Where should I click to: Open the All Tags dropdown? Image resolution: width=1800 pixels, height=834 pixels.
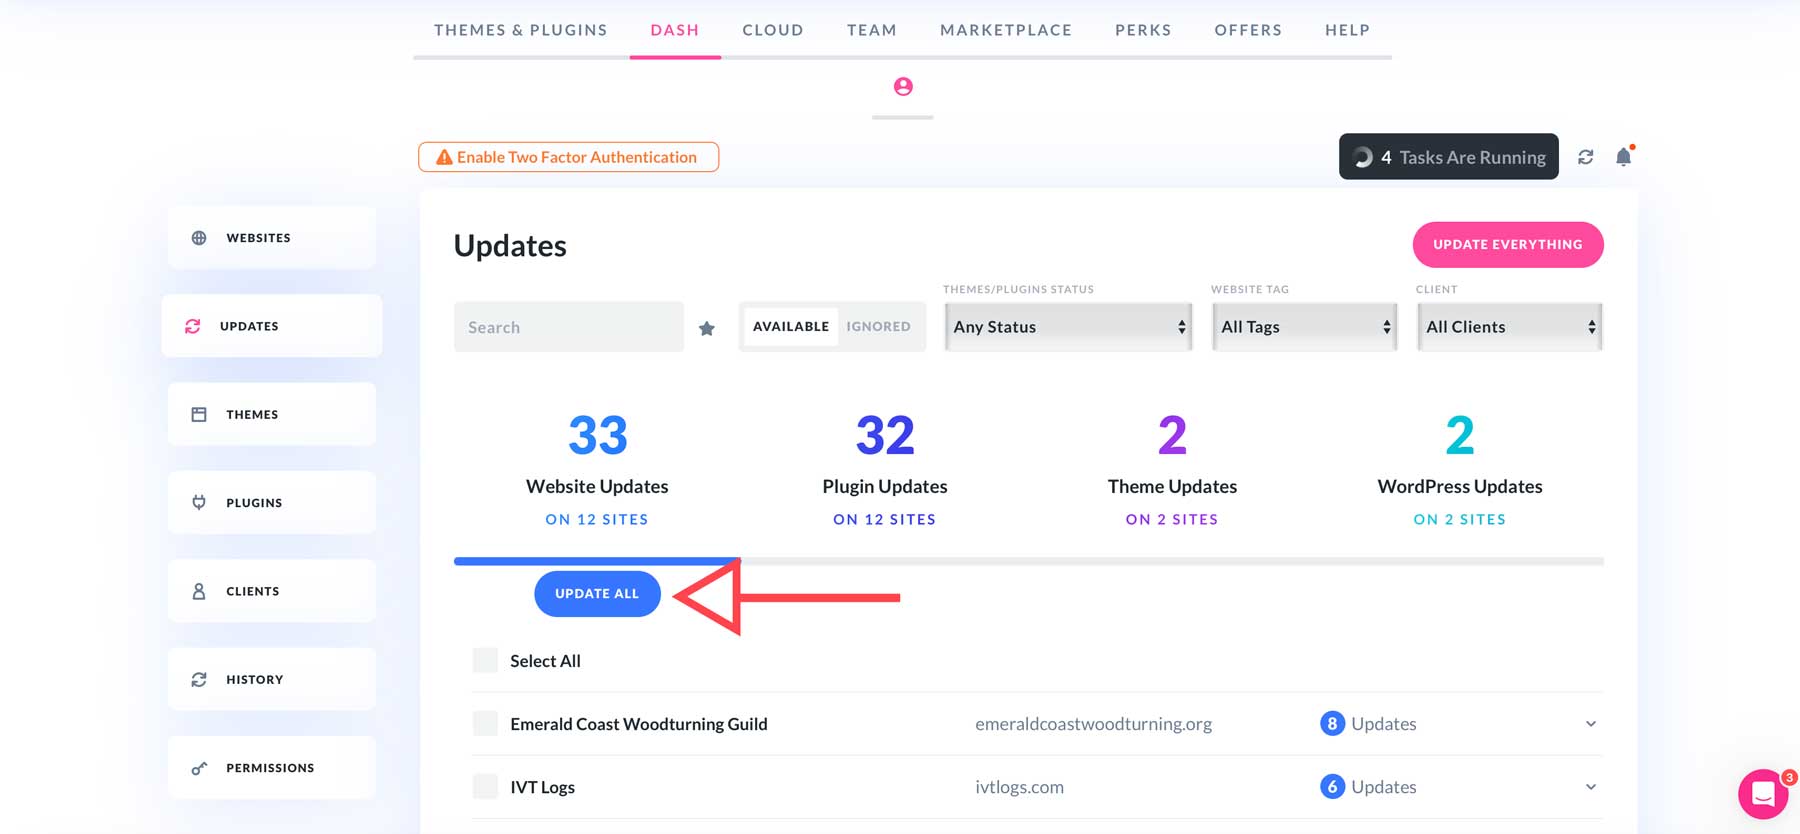coord(1304,327)
